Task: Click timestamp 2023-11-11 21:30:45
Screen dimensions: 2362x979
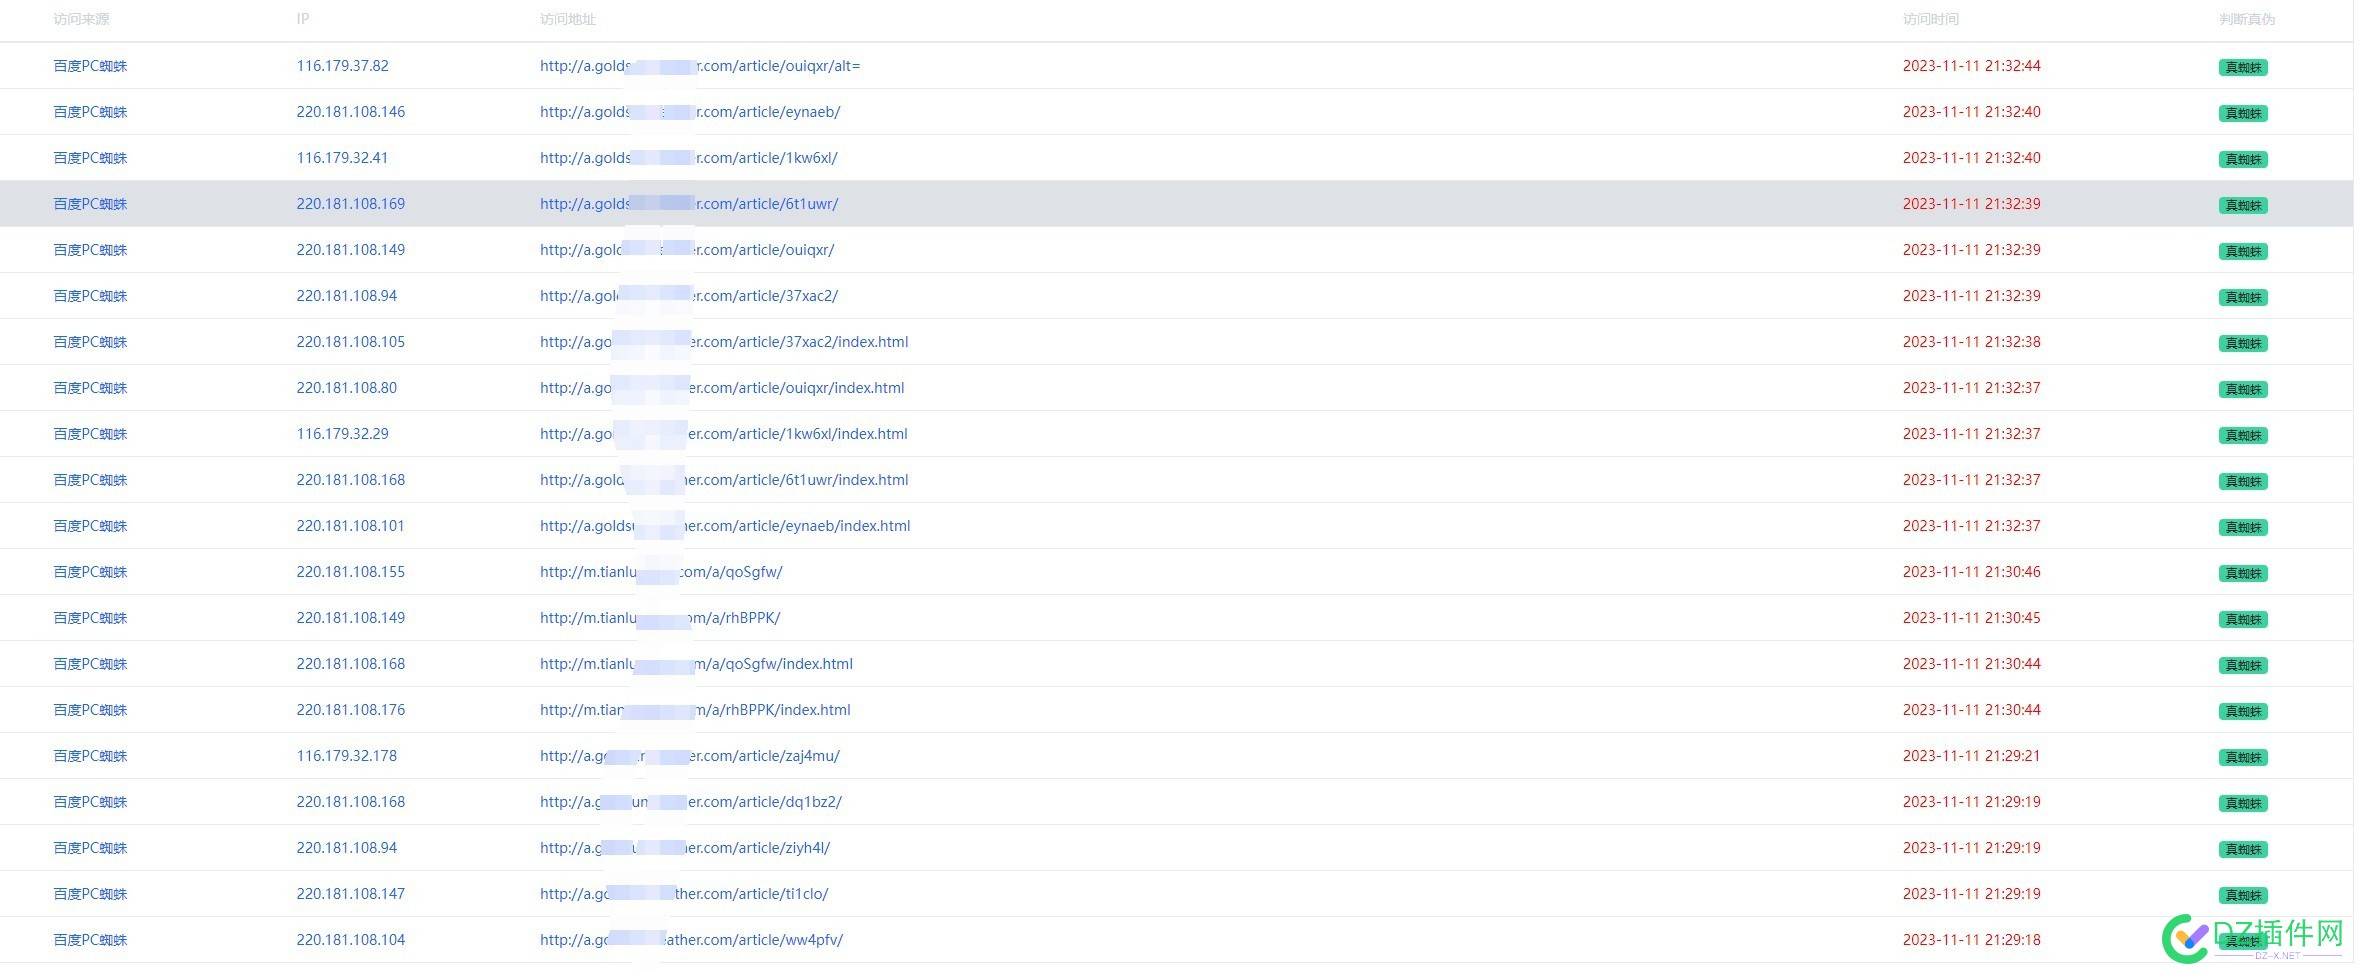Action: click(1971, 618)
